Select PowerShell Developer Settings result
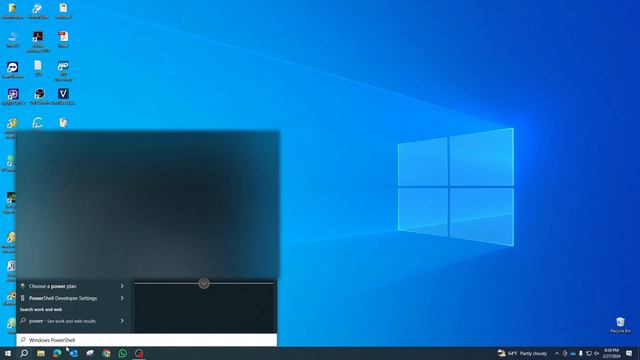The image size is (640, 360). pos(73,298)
